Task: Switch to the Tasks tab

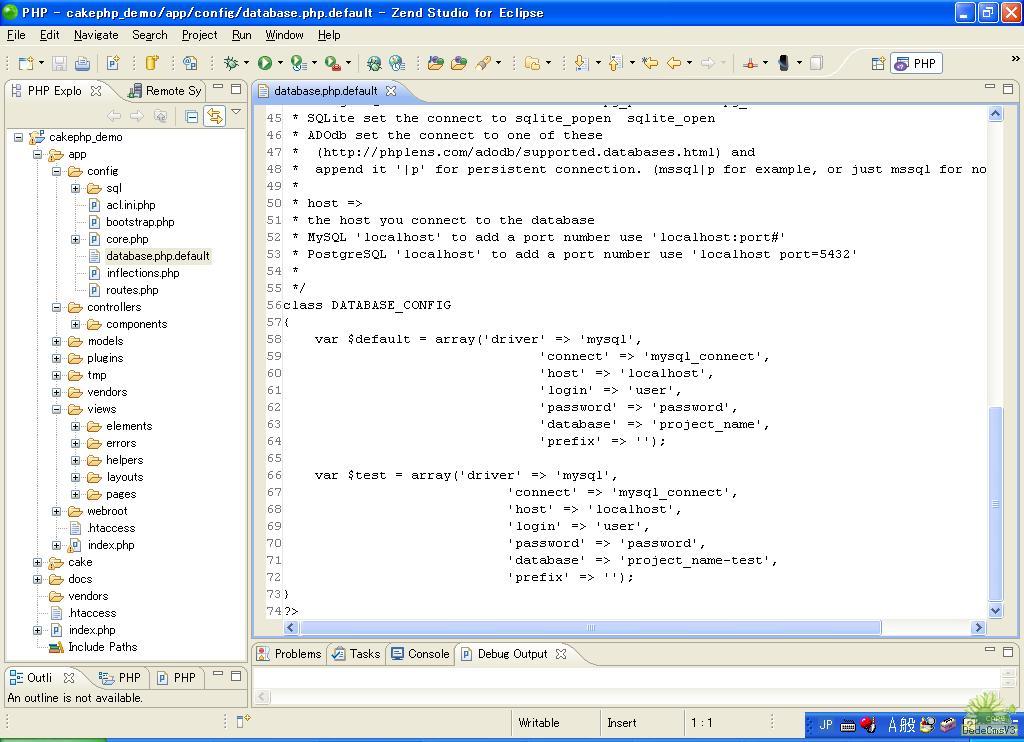Action: [357, 654]
